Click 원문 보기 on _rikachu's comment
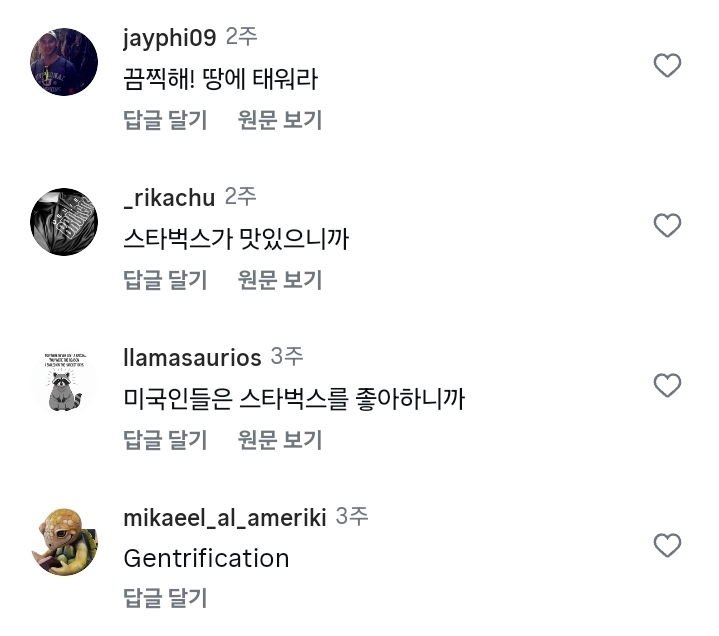This screenshot has width=719, height=636. [280, 280]
